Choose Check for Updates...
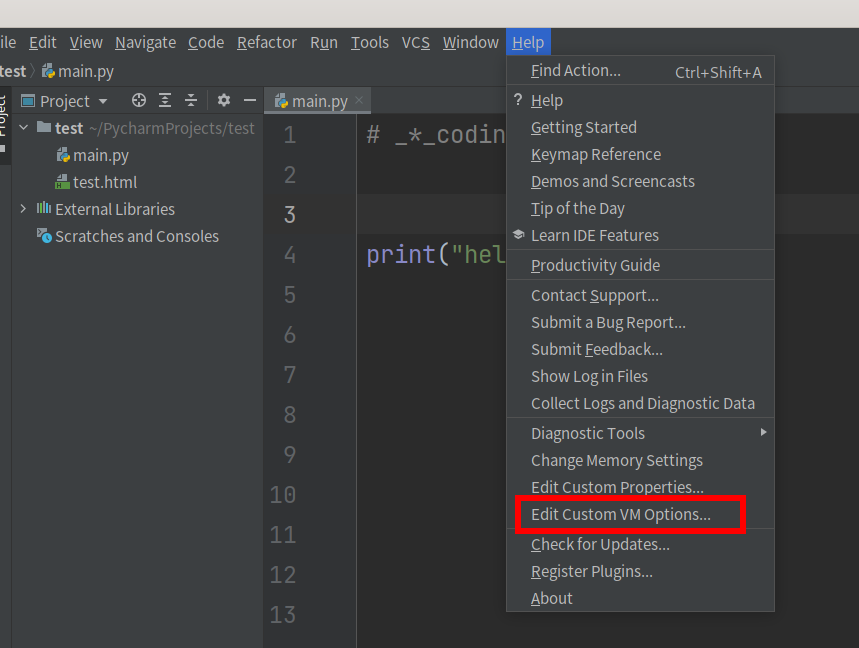 coord(640,544)
